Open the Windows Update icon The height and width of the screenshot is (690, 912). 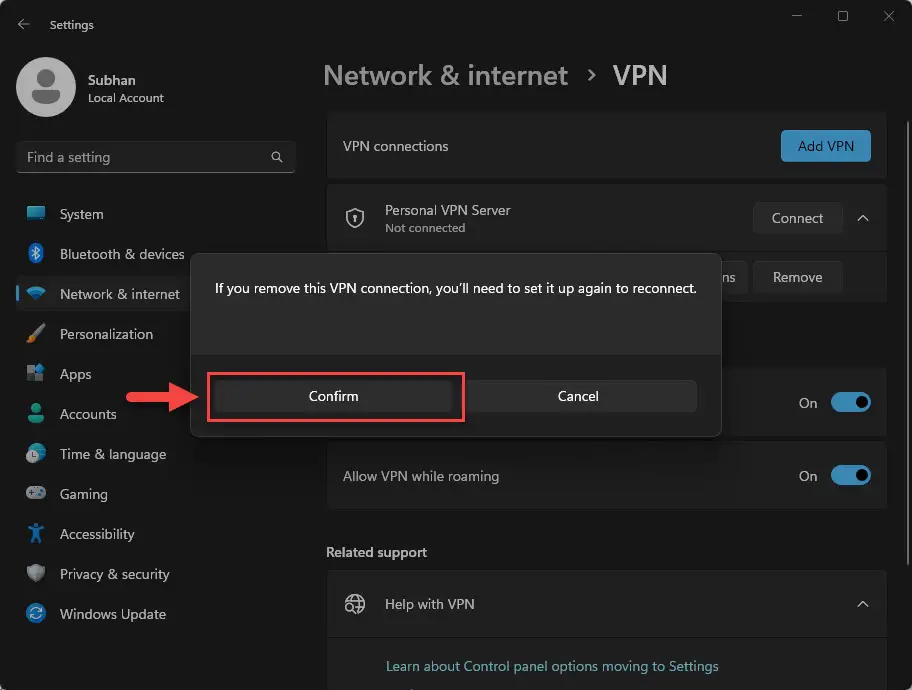tap(36, 614)
